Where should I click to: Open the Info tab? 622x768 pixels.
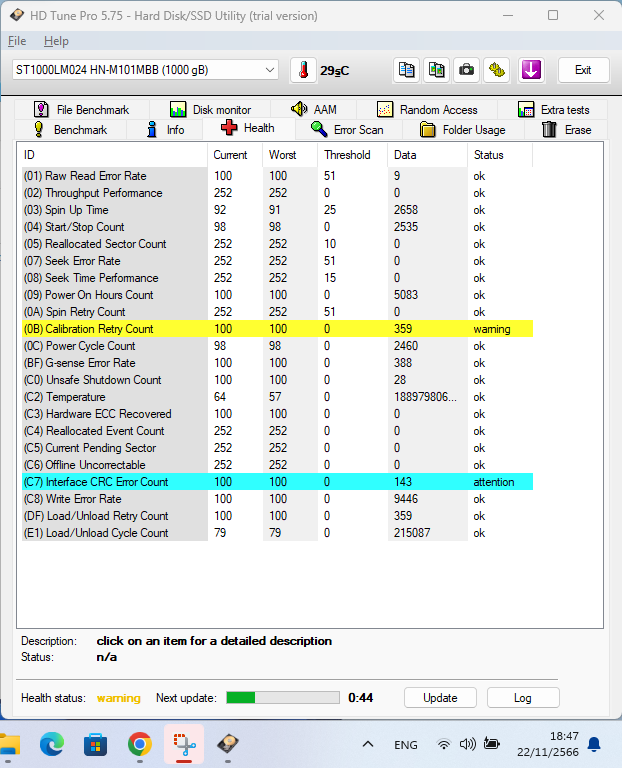(x=165, y=130)
